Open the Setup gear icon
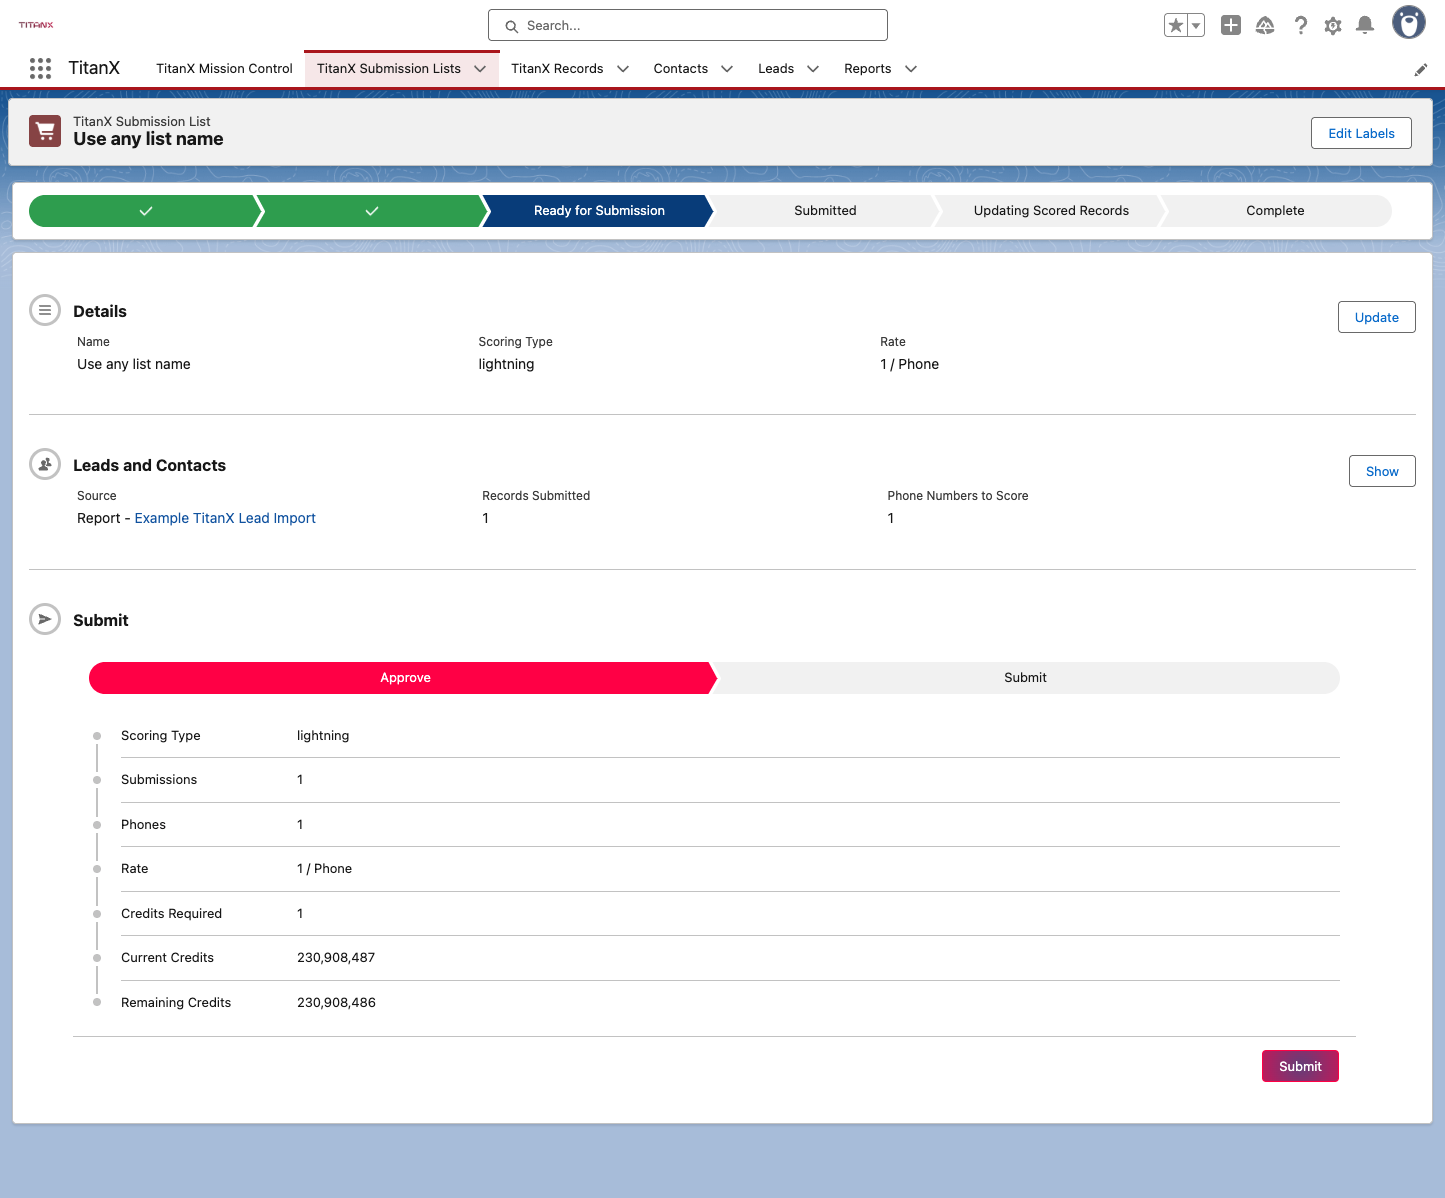Image resolution: width=1445 pixels, height=1198 pixels. point(1333,25)
